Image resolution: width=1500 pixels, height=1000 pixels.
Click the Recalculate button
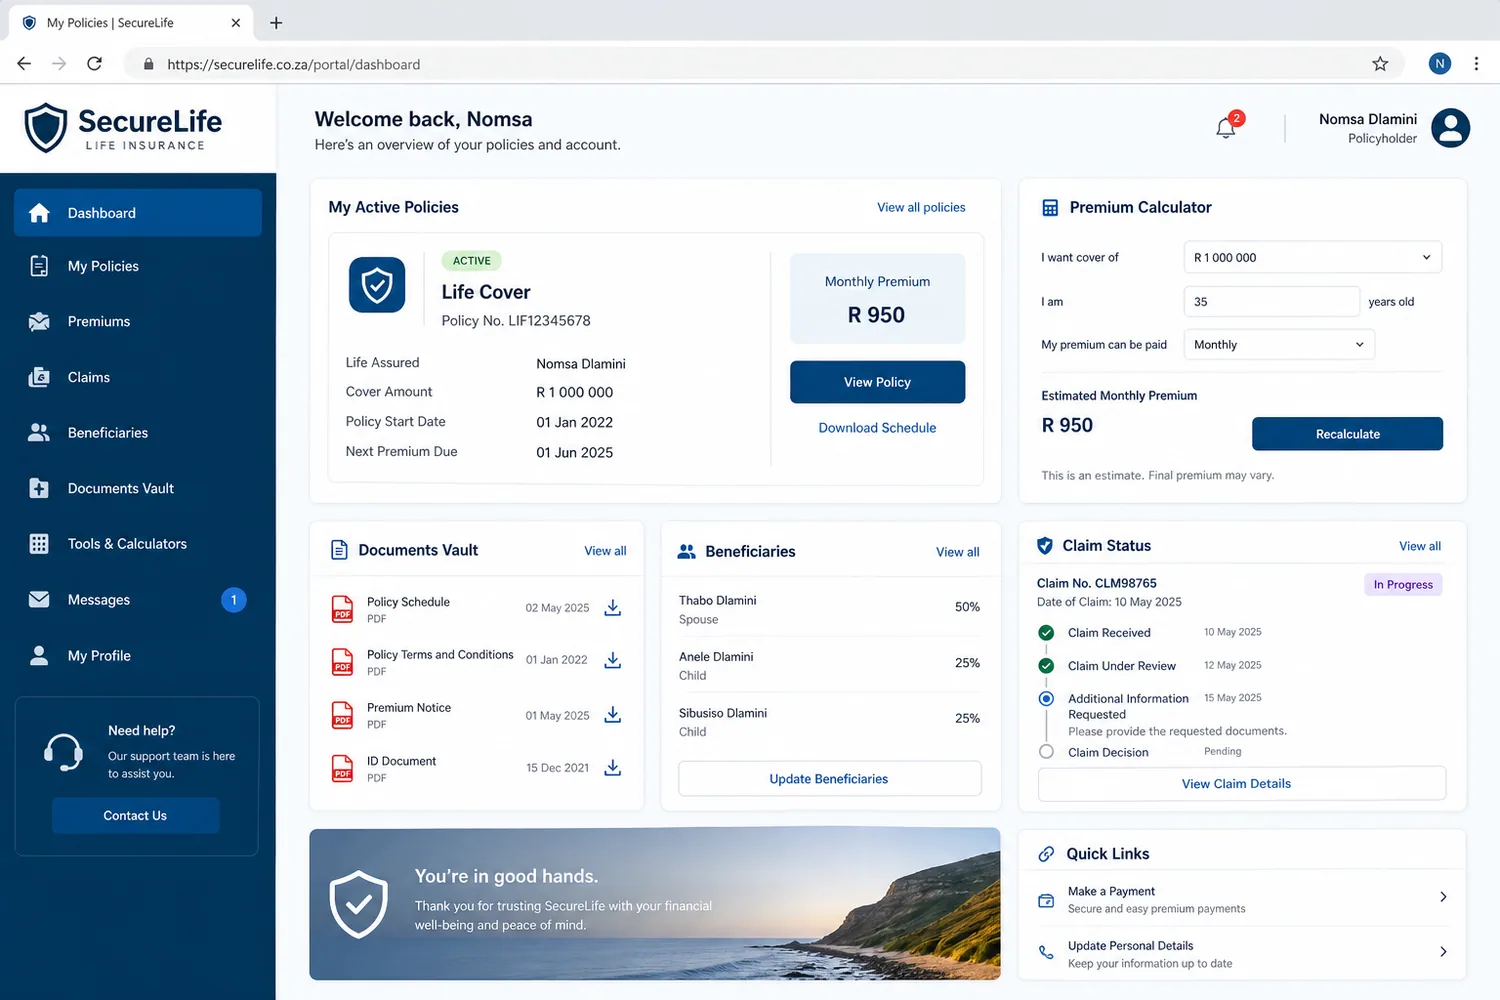[1347, 434]
